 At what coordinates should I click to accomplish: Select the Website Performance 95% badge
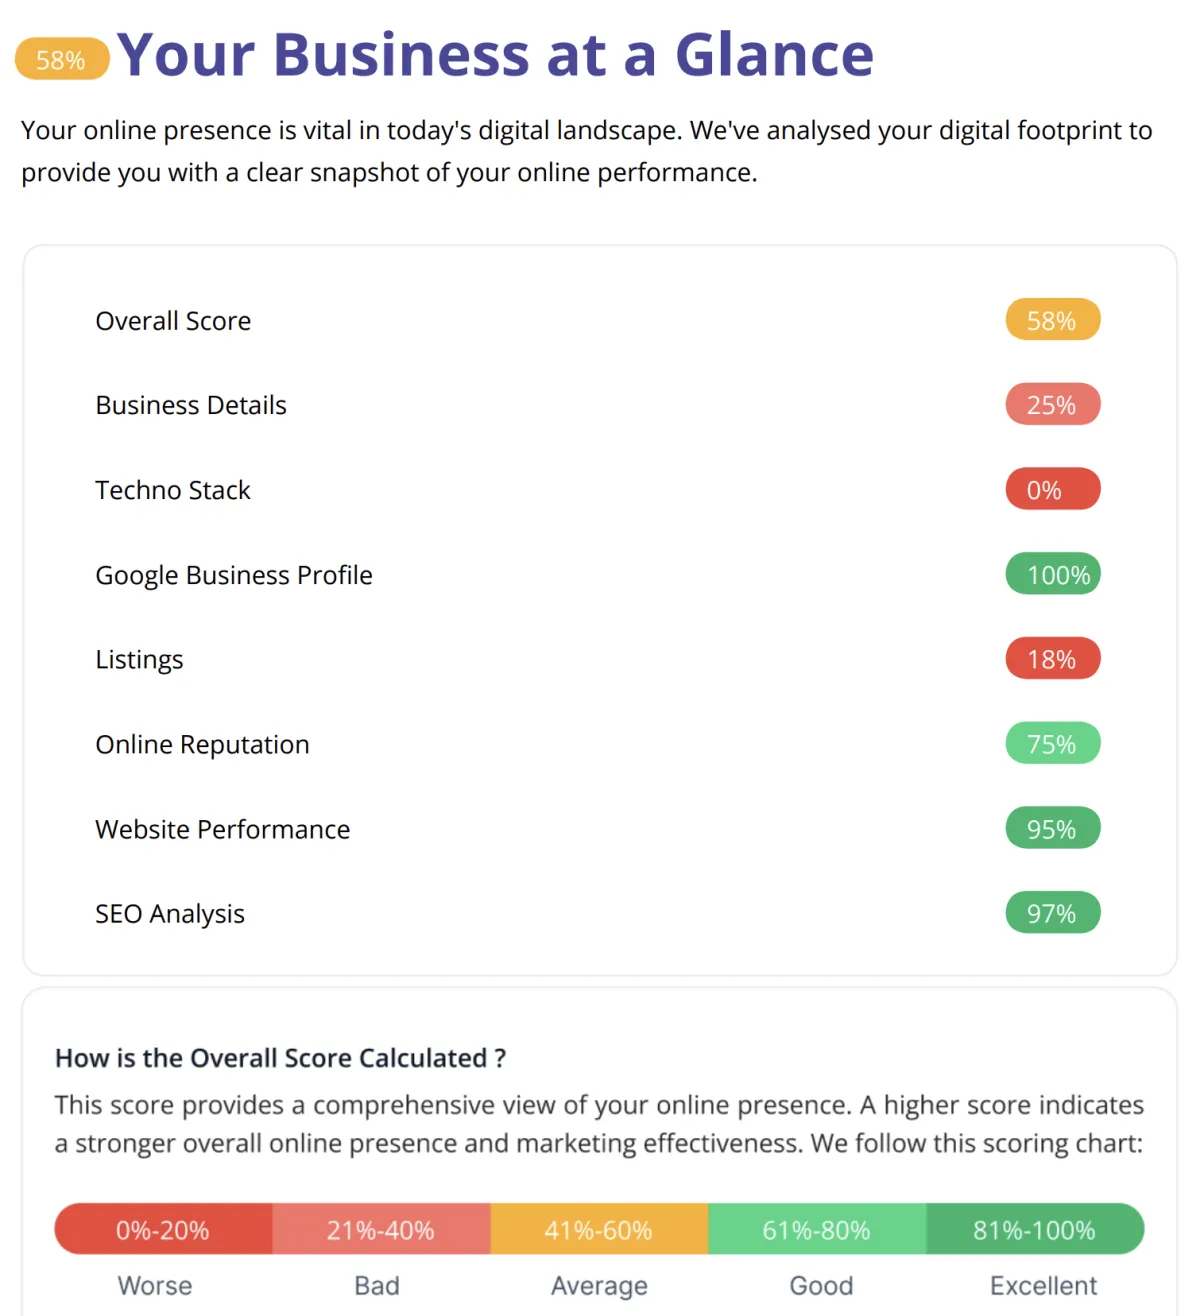click(1053, 828)
